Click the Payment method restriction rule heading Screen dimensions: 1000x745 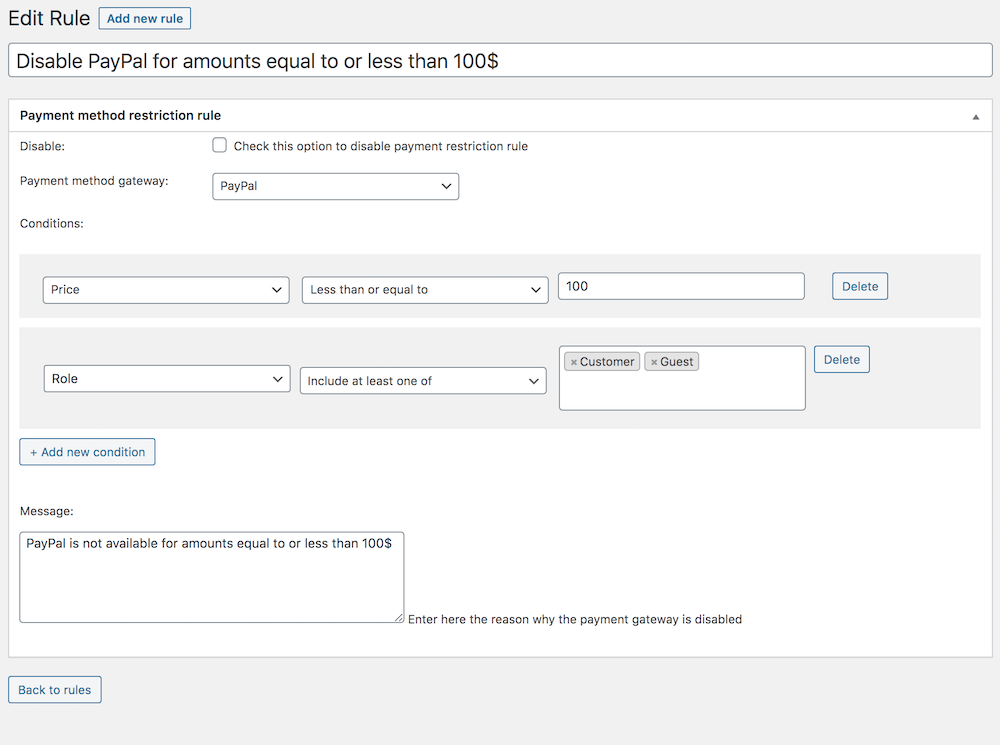pos(120,116)
